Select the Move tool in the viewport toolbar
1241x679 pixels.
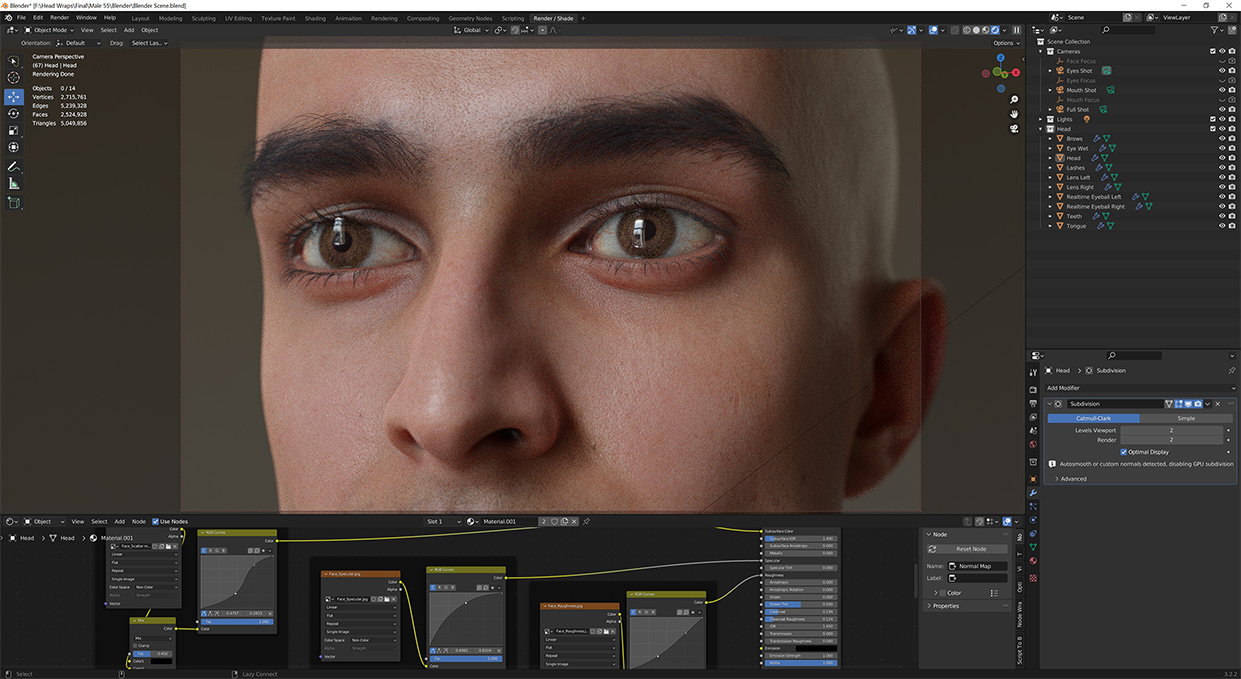(13, 96)
